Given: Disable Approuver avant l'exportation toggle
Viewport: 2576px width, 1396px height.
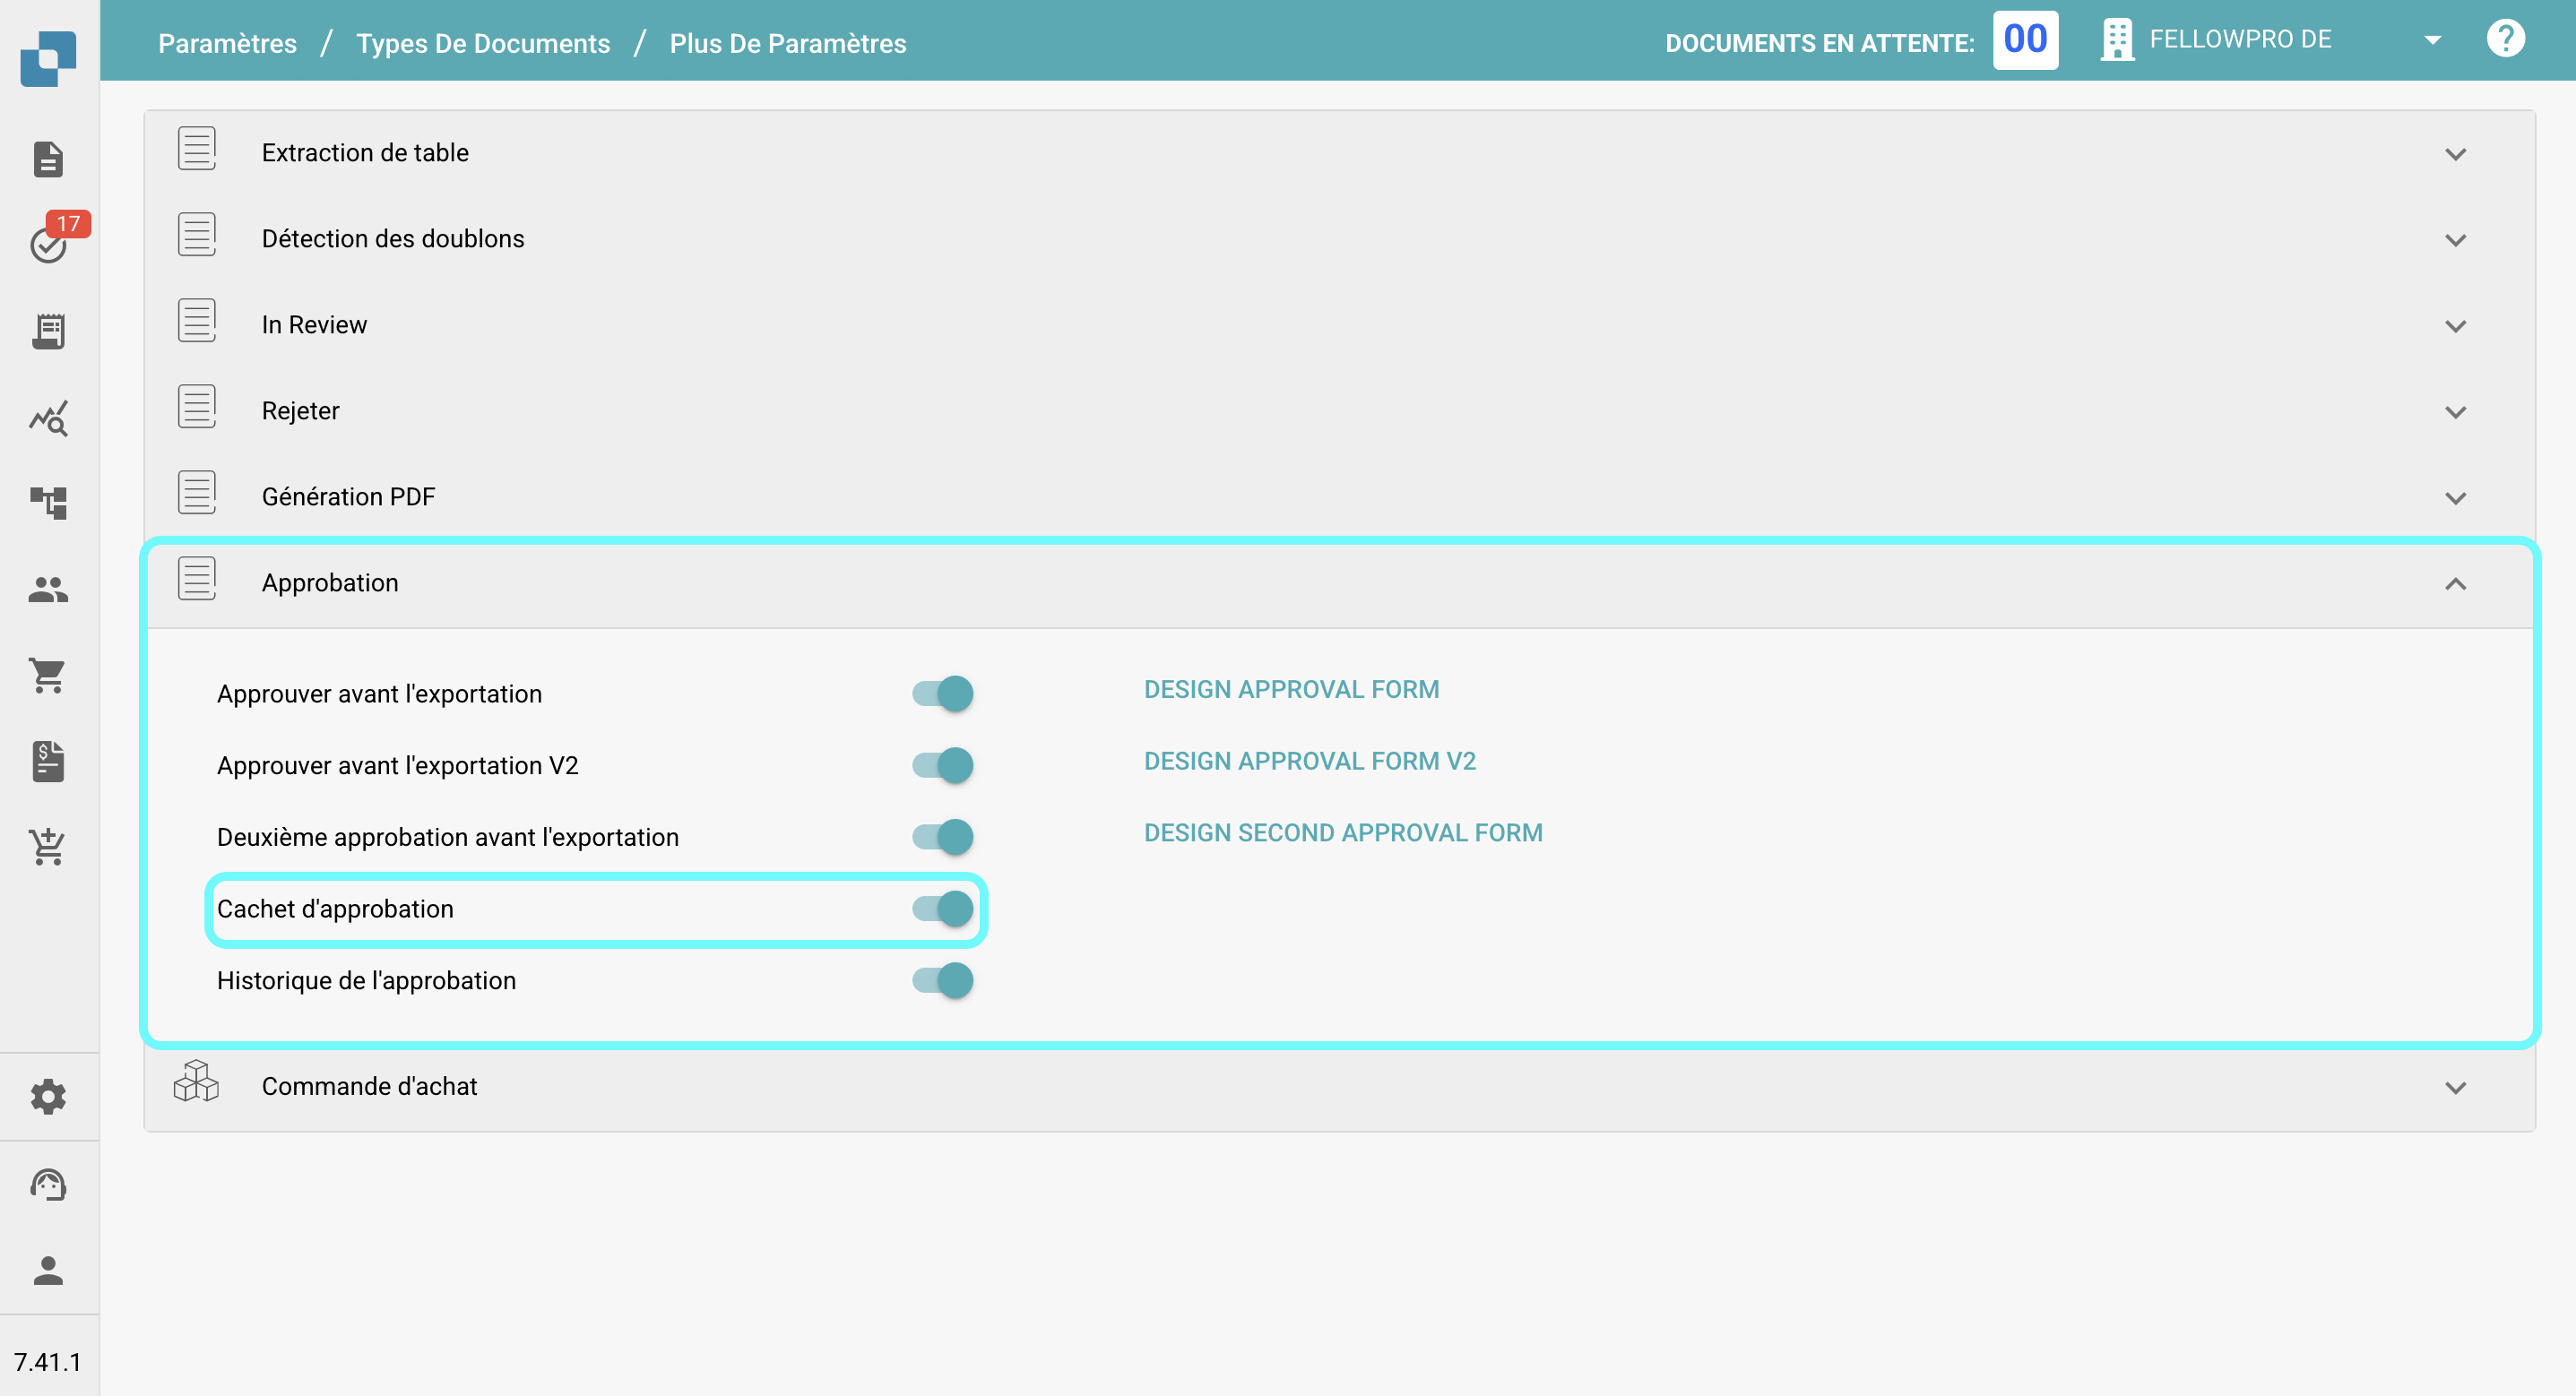Looking at the screenshot, I should [x=942, y=693].
